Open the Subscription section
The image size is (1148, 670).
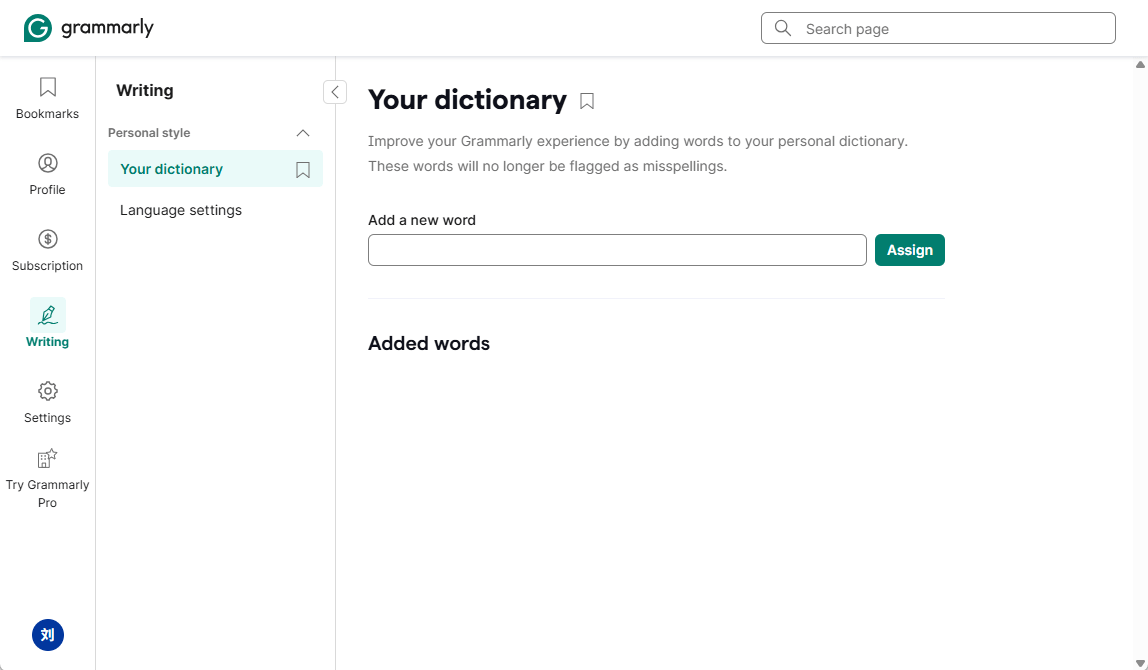pyautogui.click(x=48, y=250)
